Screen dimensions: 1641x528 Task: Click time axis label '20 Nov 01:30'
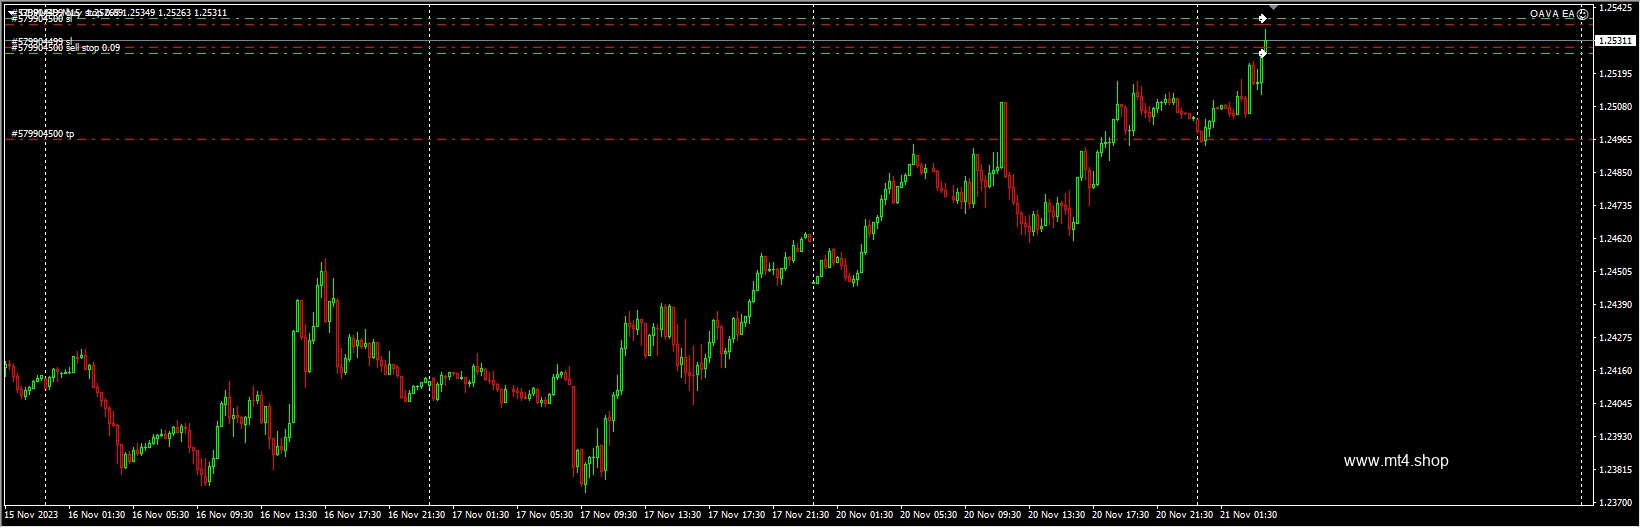pos(865,516)
